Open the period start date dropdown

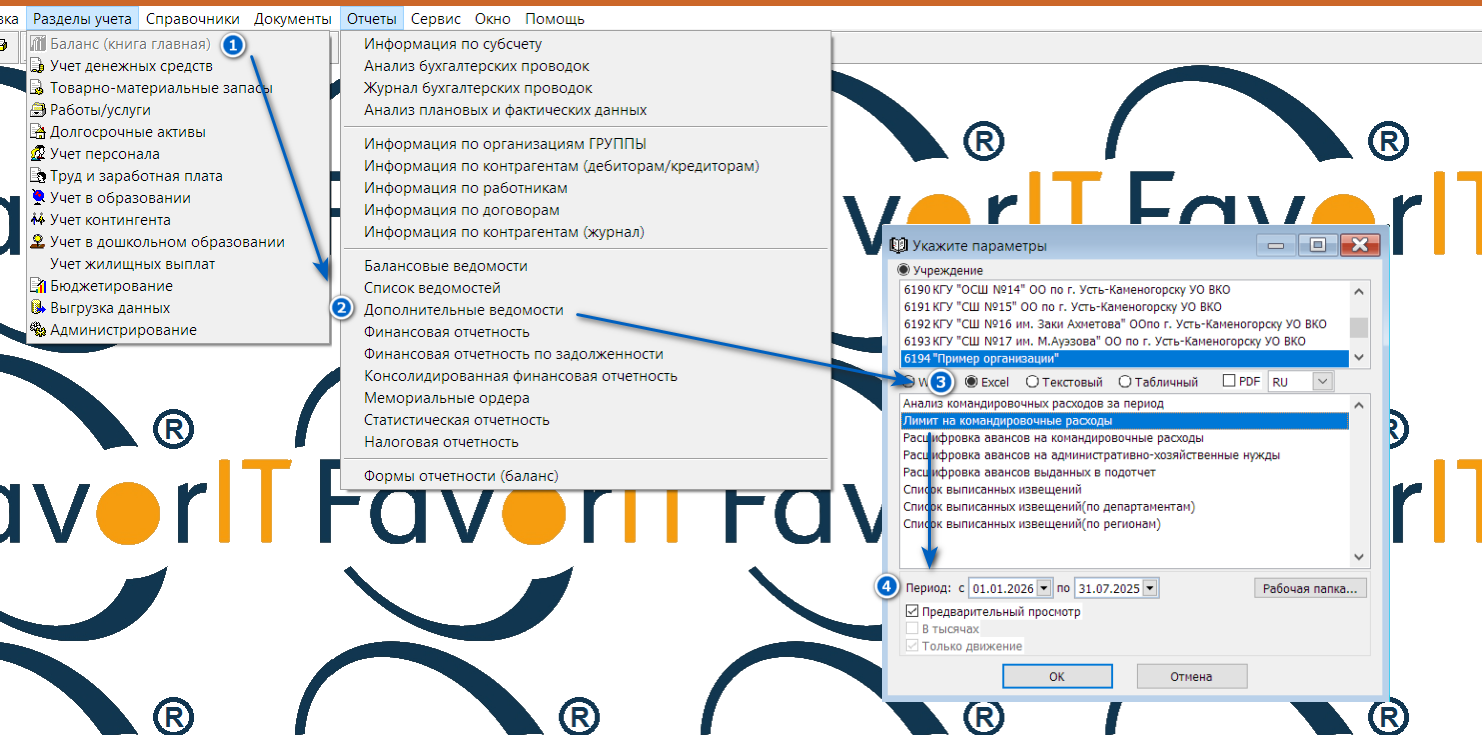(1045, 588)
